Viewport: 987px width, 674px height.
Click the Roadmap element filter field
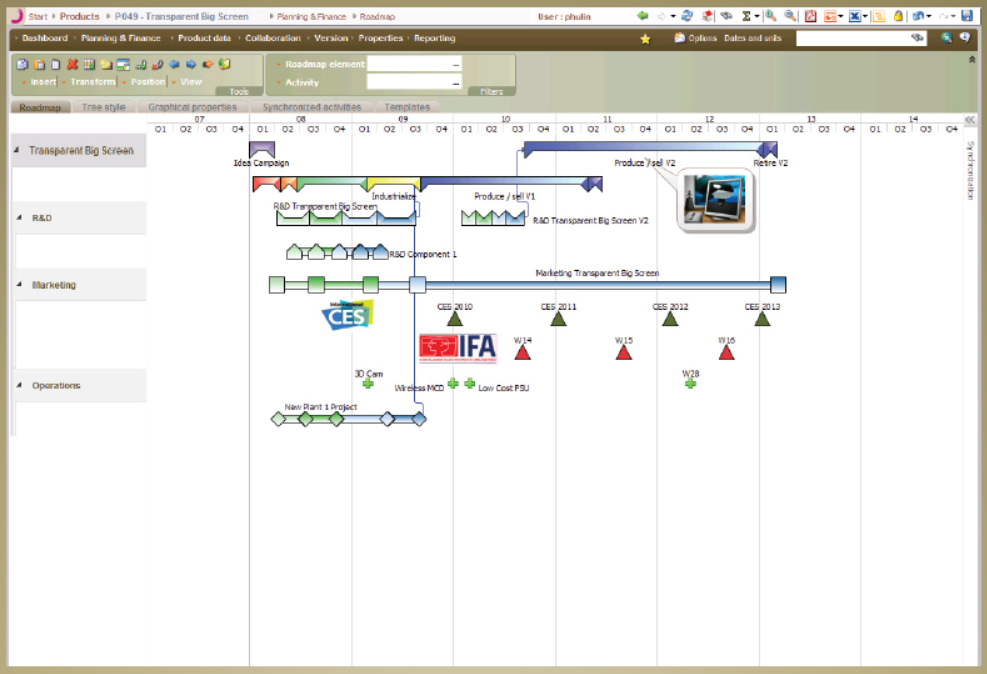pyautogui.click(x=414, y=64)
